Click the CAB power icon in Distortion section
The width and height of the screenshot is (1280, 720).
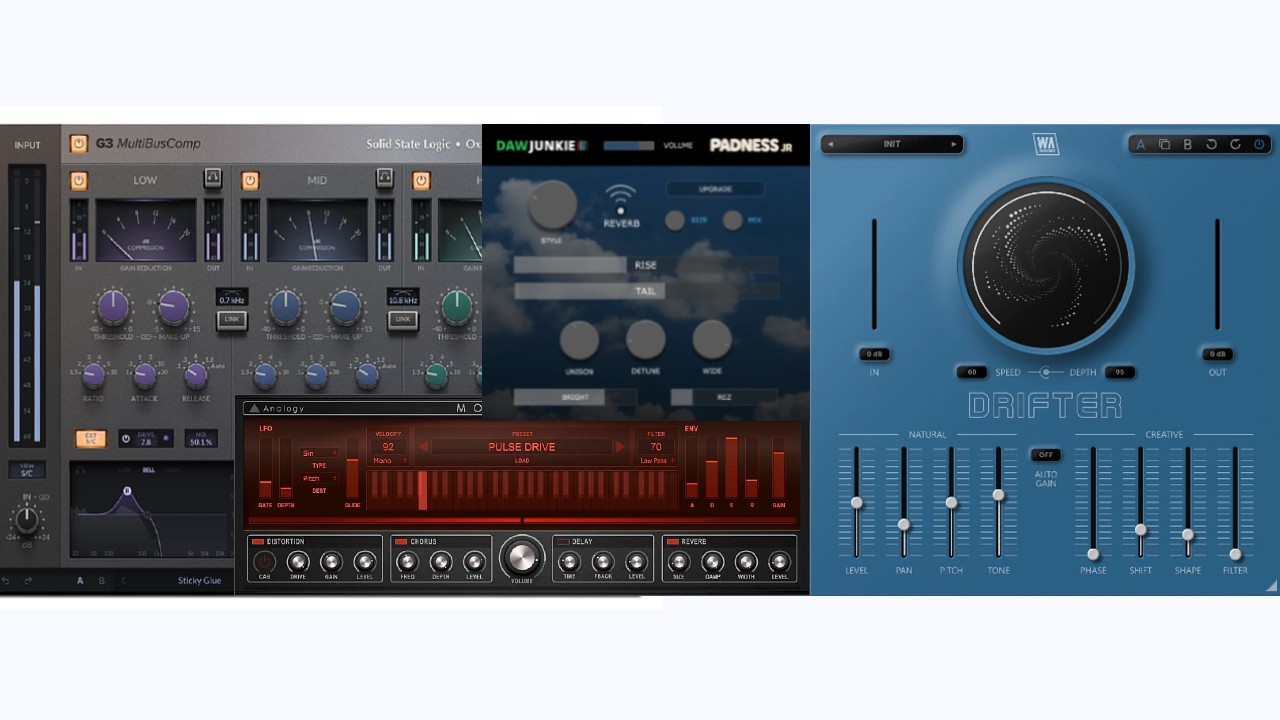tap(263, 561)
